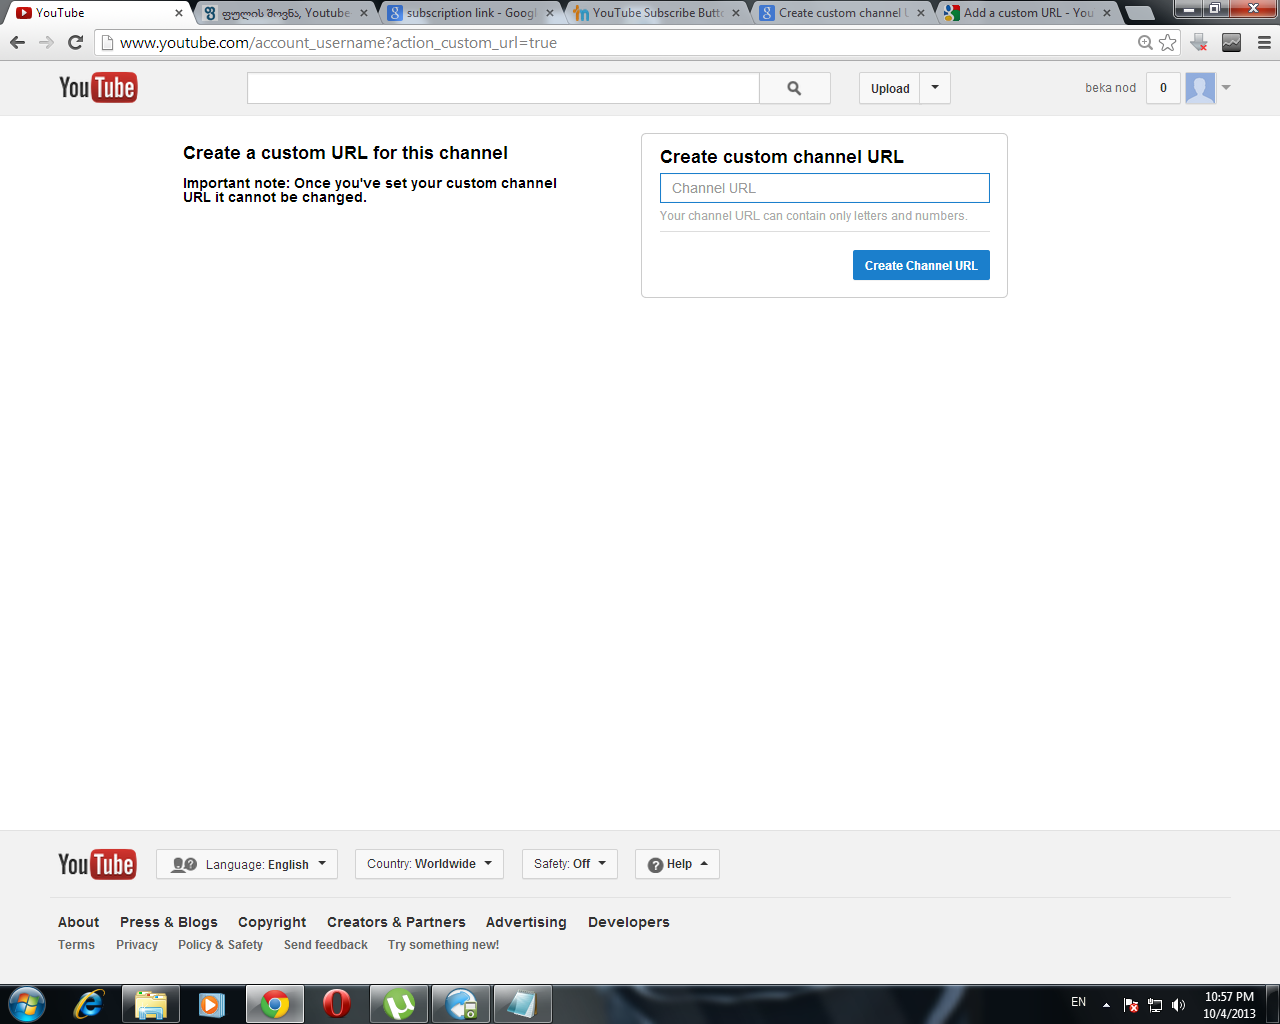Open the Safety: Off dropdown
Viewport: 1280px width, 1024px height.
570,864
